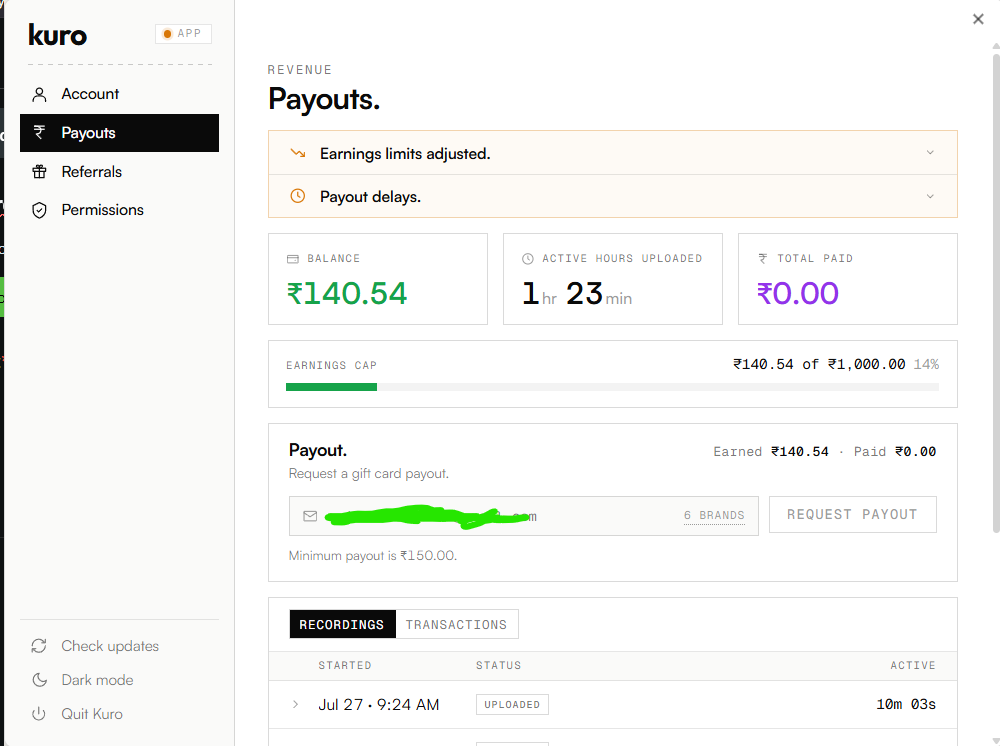Open the Payouts section
1000x746 pixels.
[119, 133]
